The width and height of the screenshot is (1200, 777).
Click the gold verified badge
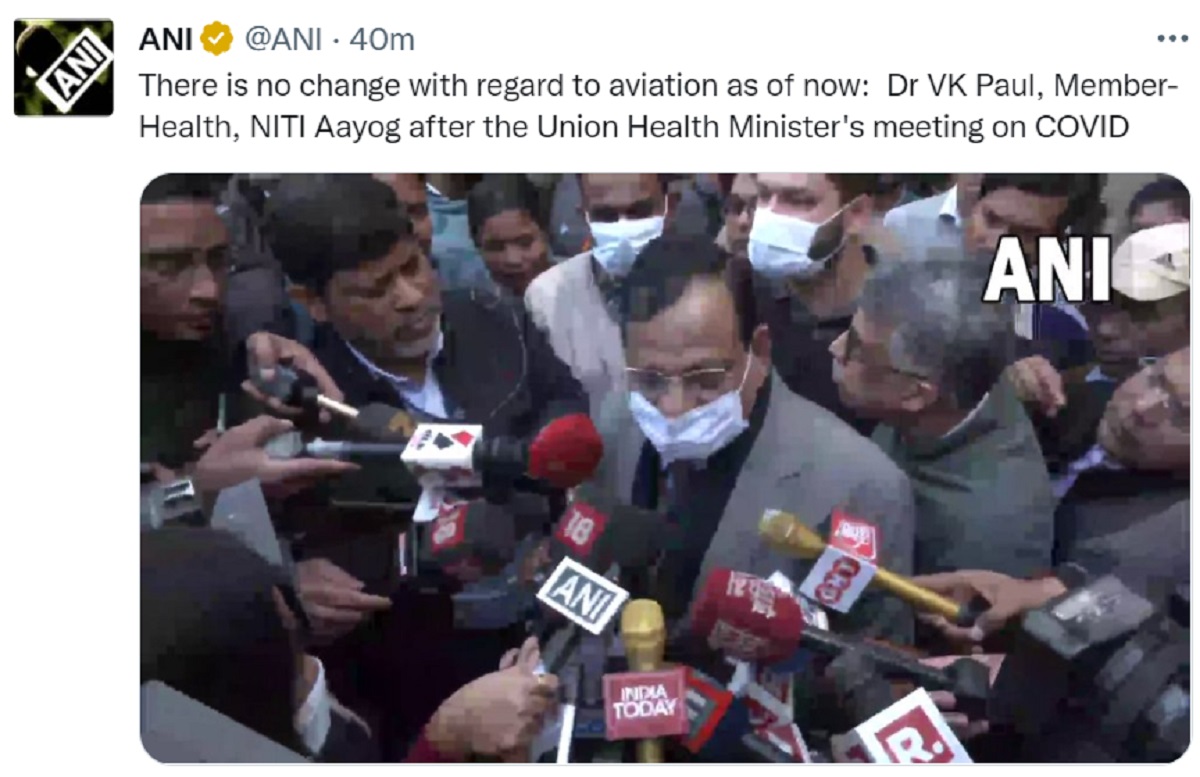coord(217,39)
